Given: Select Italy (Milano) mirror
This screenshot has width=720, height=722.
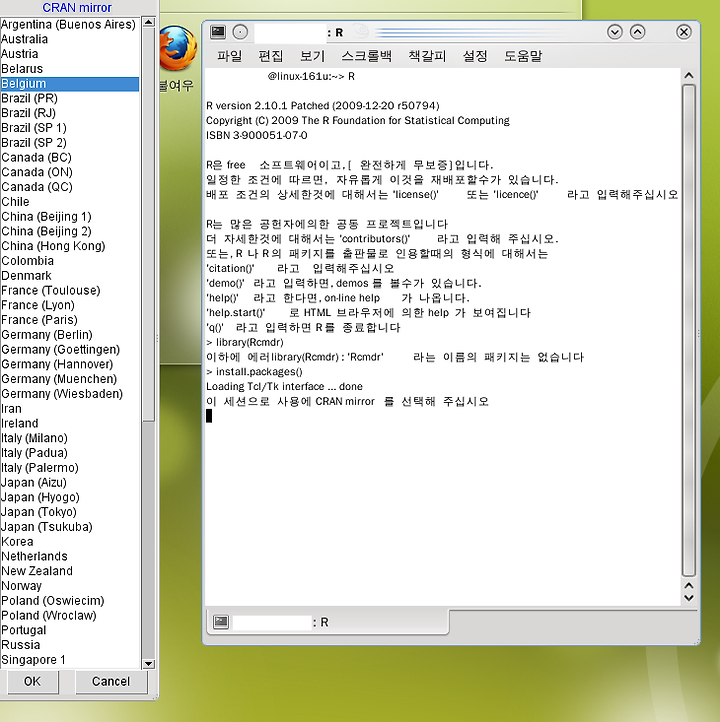Looking at the screenshot, I should [x=70, y=438].
